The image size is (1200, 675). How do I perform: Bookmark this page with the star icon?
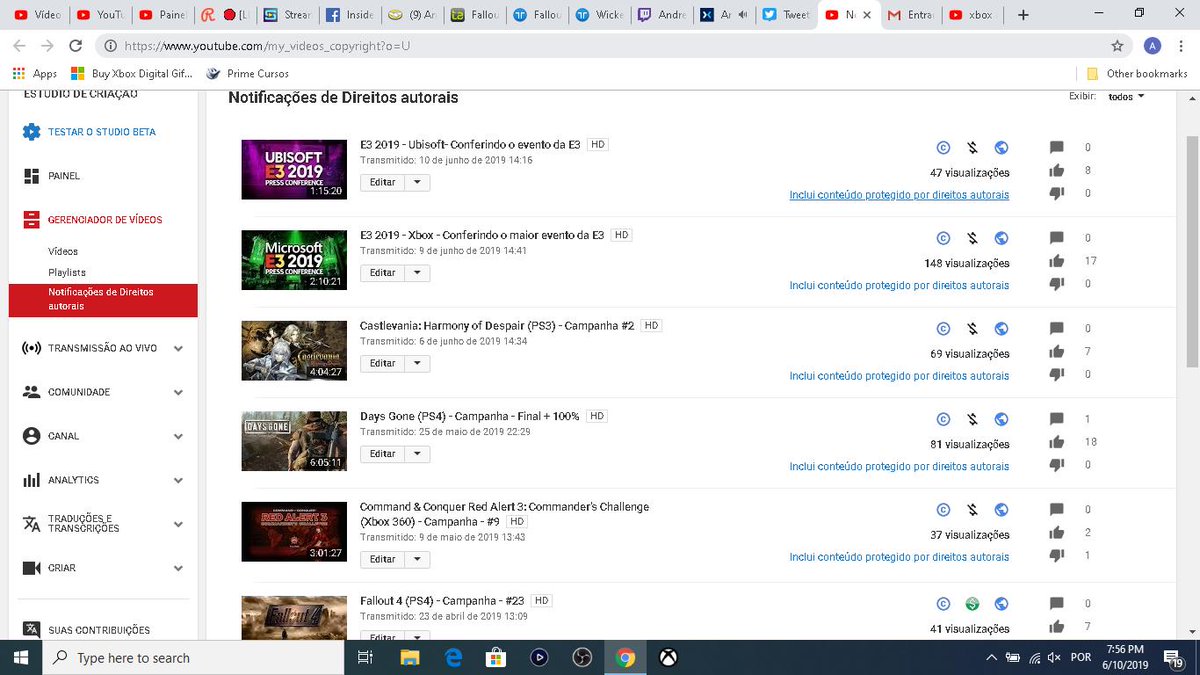[x=1117, y=46]
